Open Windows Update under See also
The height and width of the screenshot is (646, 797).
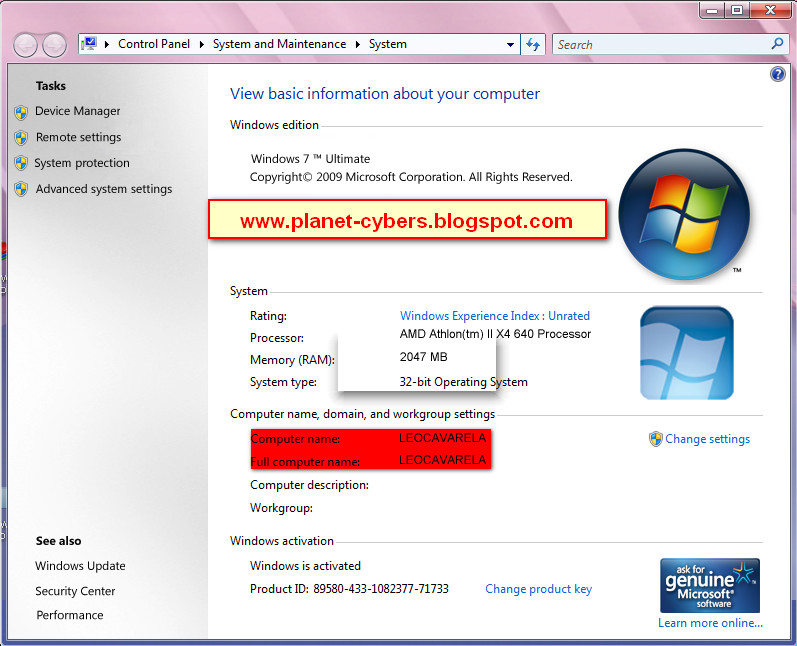pyautogui.click(x=80, y=566)
